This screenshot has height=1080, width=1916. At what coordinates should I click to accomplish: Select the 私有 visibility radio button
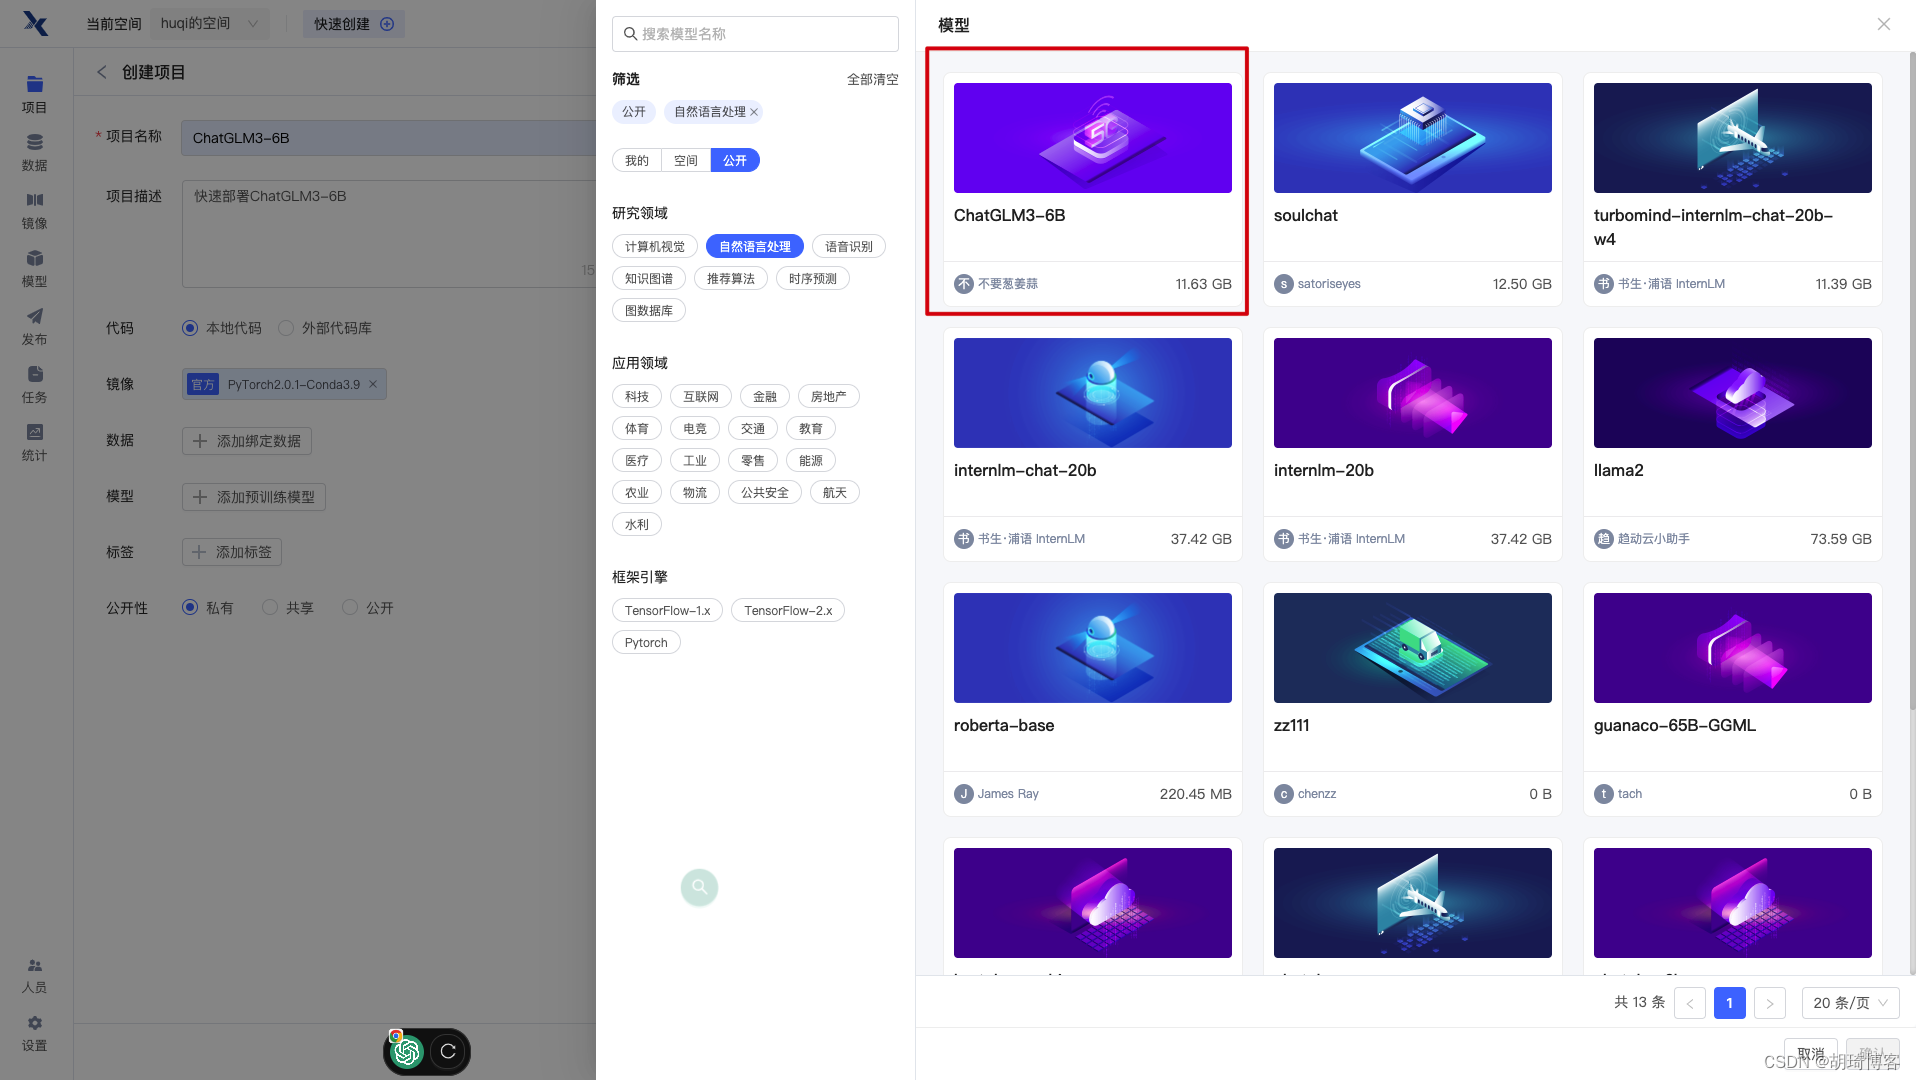click(x=190, y=607)
